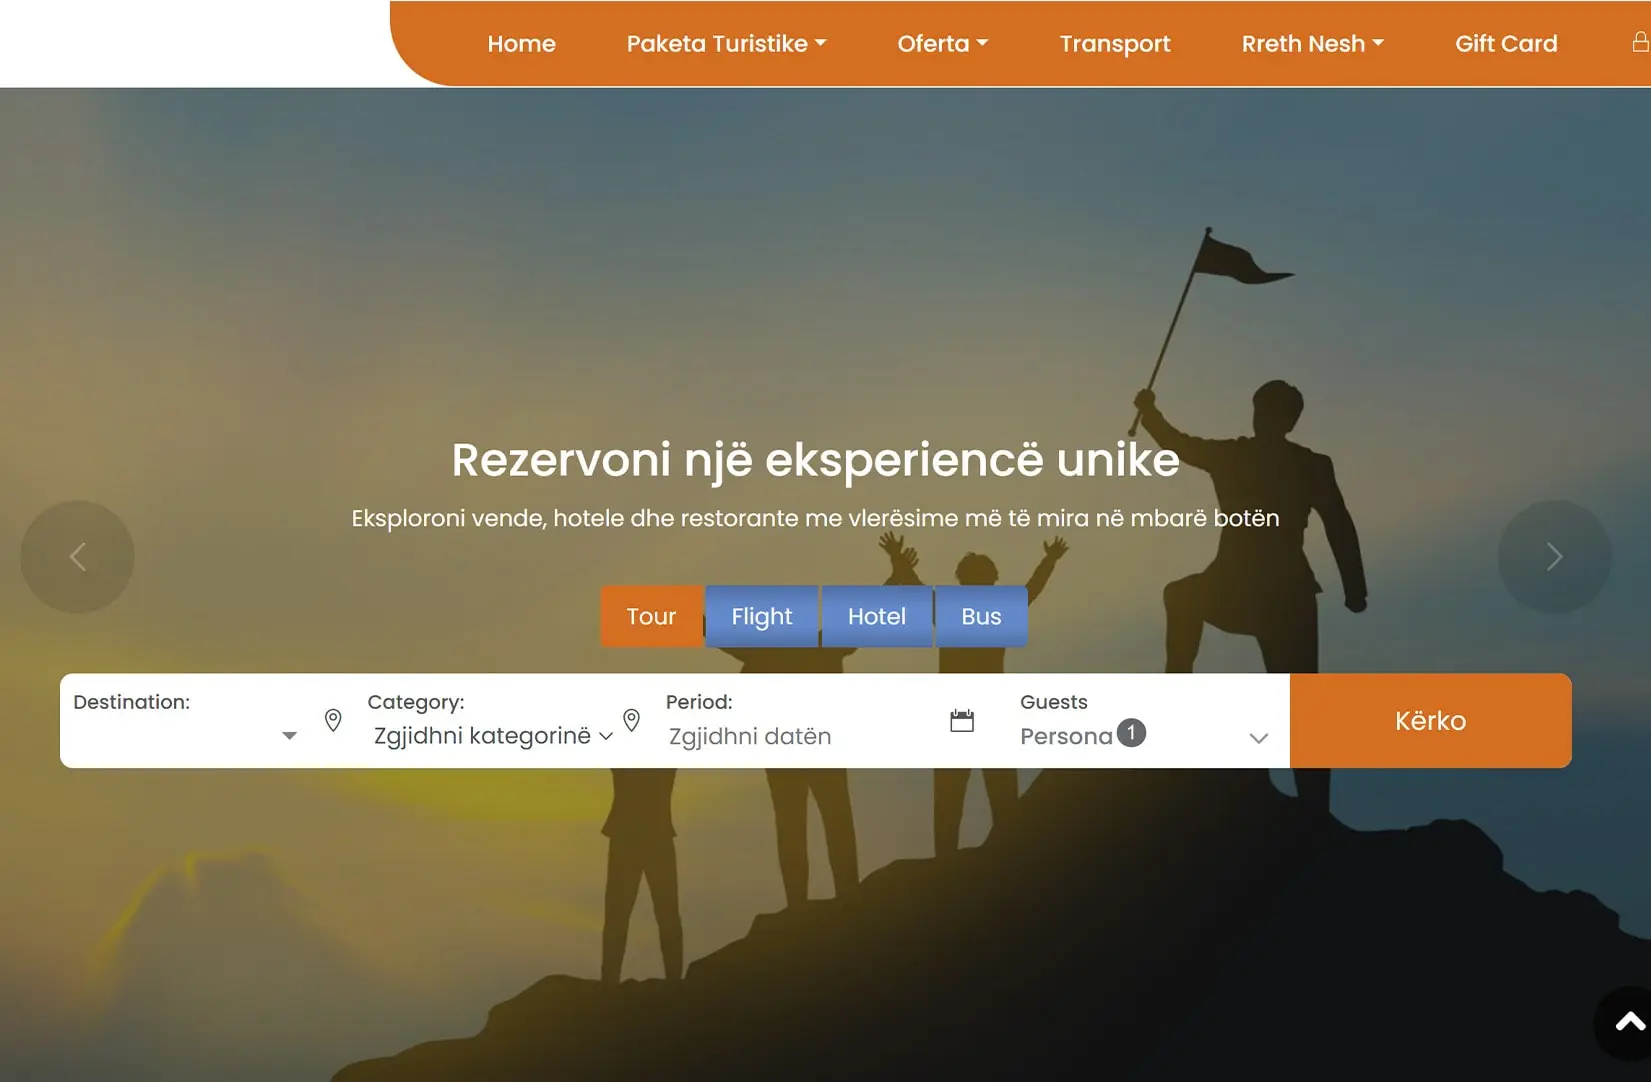Click the scroll-to-top chevron button
The width and height of the screenshot is (1651, 1082).
coord(1629,1022)
